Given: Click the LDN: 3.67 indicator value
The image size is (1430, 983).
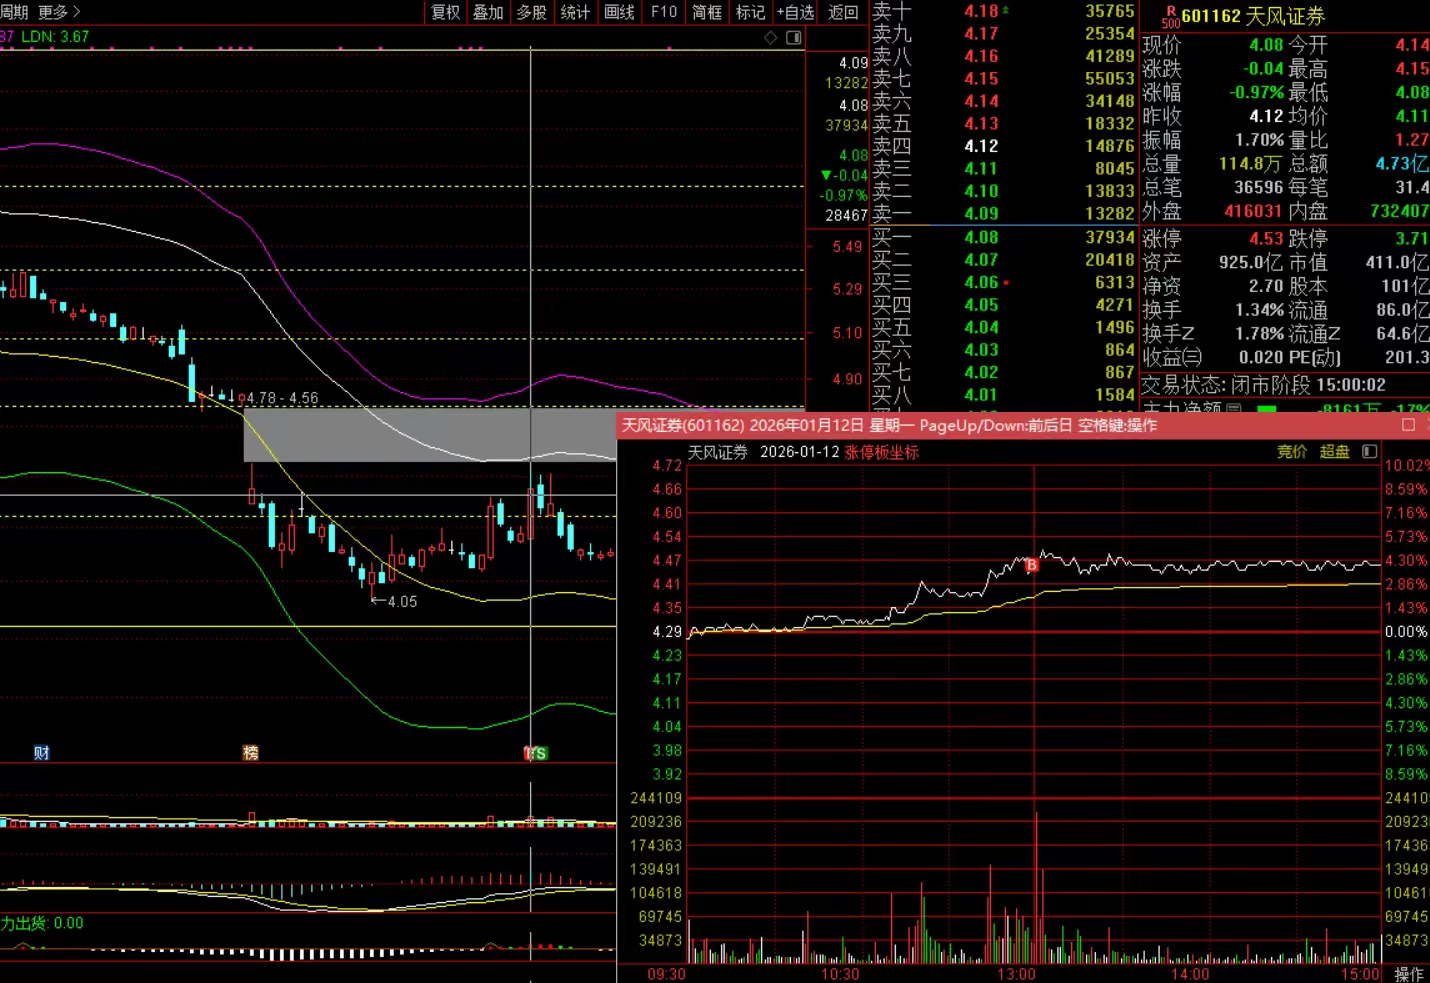Looking at the screenshot, I should point(55,37).
